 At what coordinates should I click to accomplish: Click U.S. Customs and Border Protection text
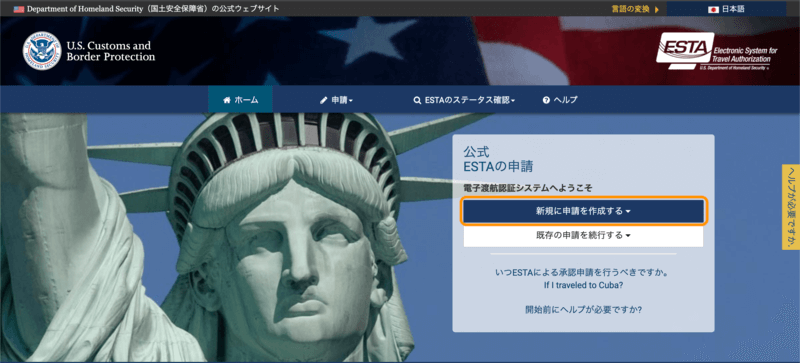pos(111,51)
